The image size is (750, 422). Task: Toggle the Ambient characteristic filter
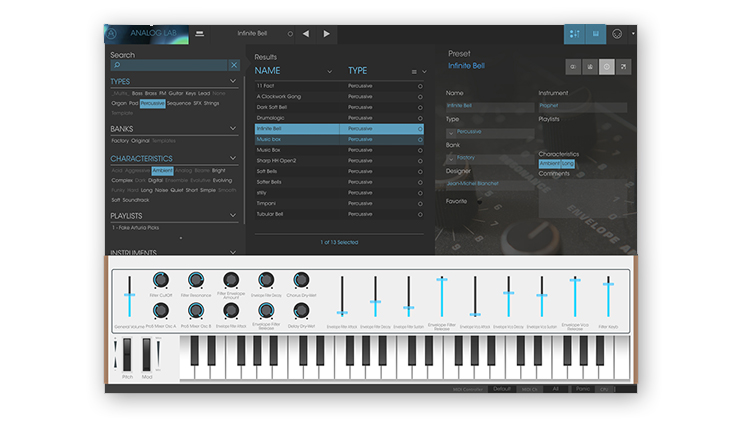[x=163, y=171]
